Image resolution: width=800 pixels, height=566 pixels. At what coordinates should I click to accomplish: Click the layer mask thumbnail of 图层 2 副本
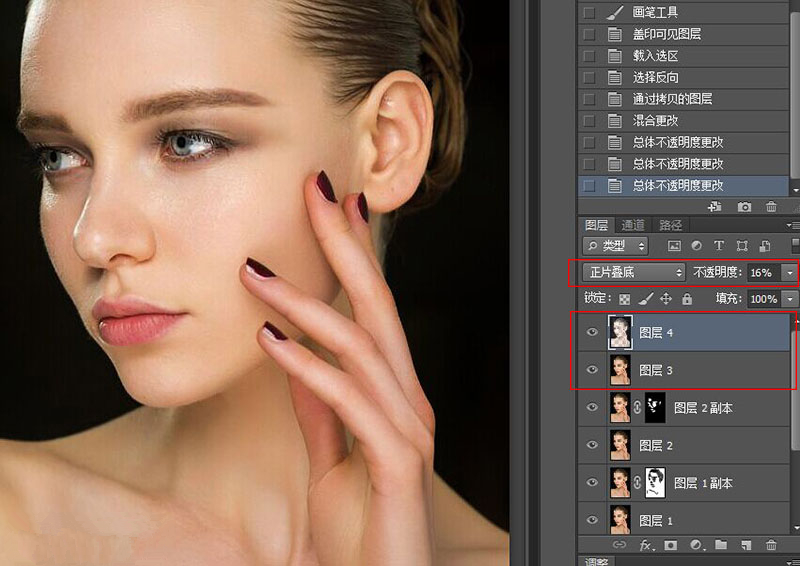[655, 407]
